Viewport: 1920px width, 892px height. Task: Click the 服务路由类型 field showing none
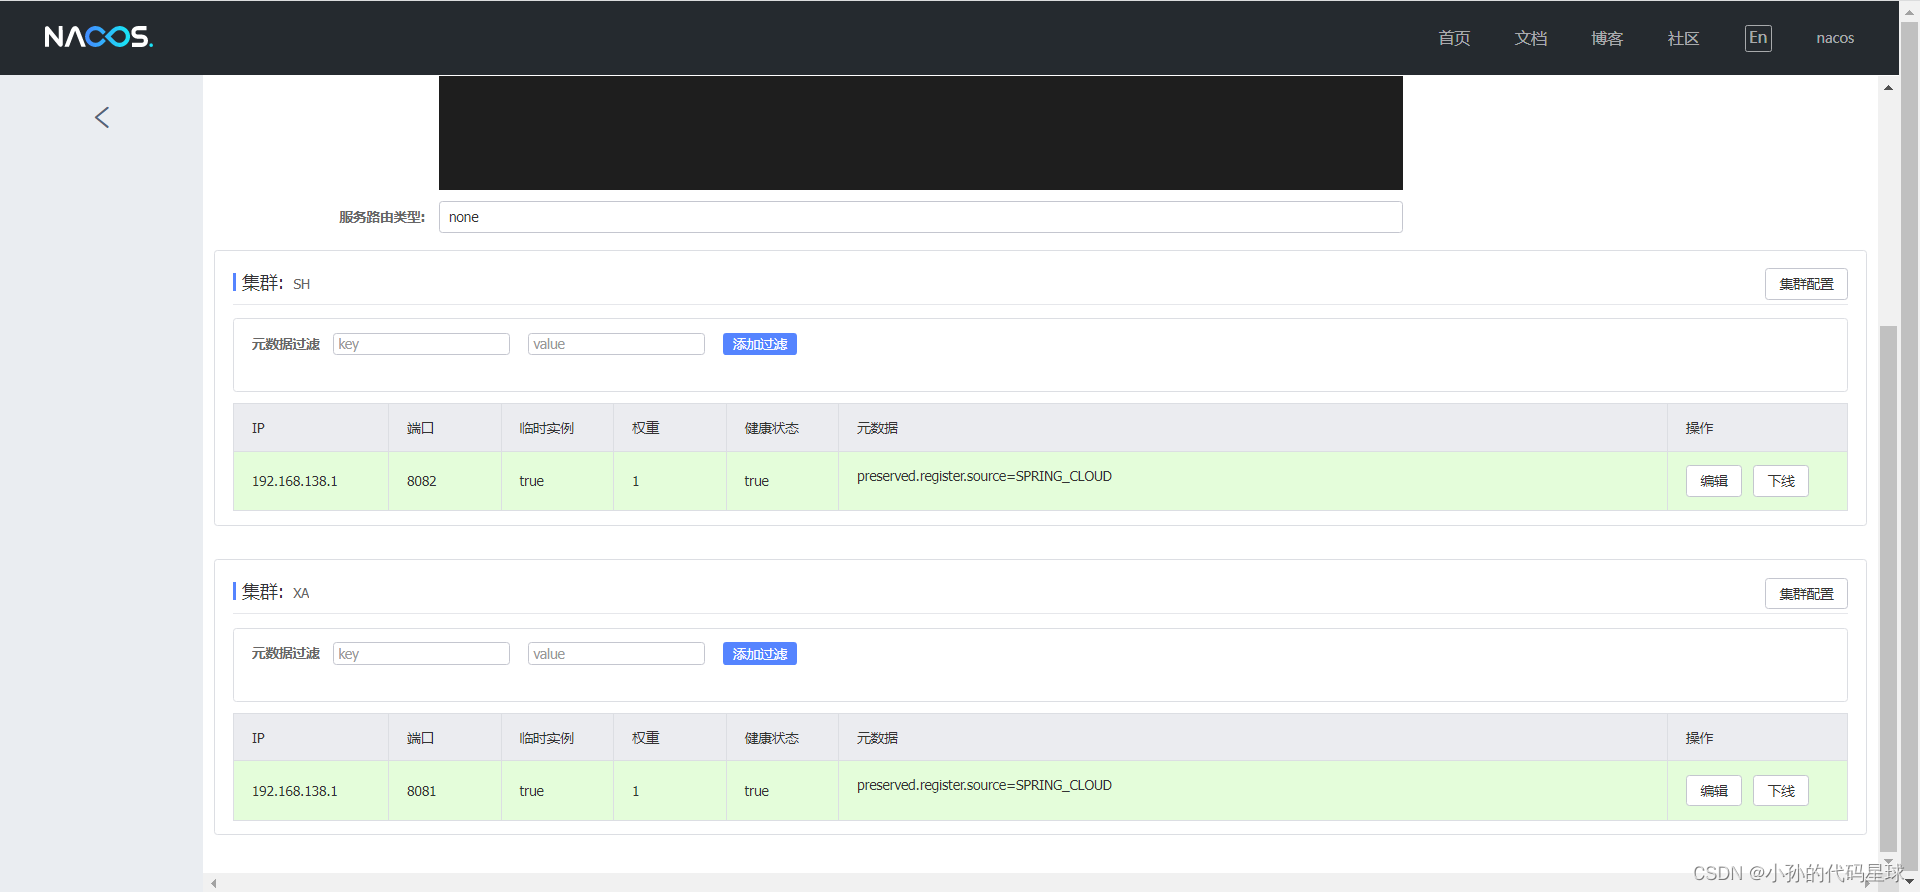pos(920,217)
